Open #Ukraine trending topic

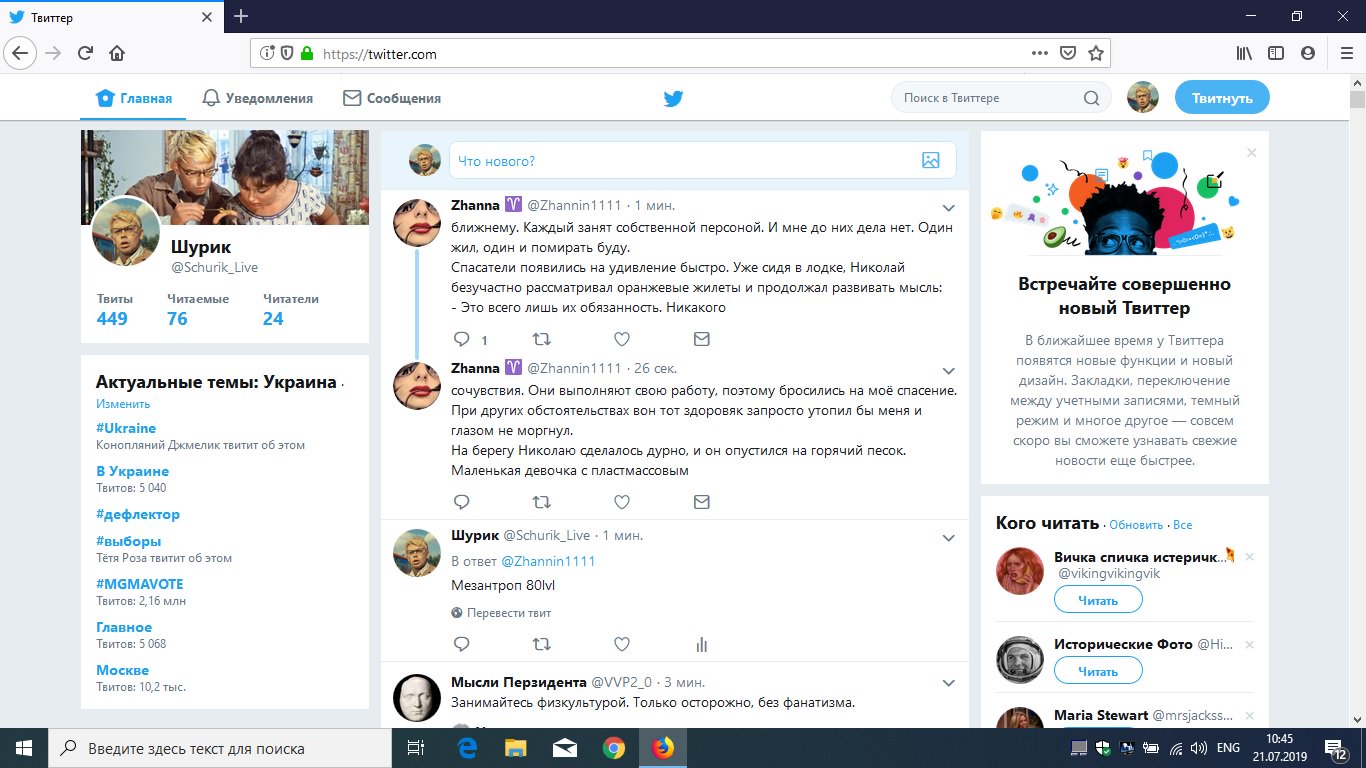point(126,428)
